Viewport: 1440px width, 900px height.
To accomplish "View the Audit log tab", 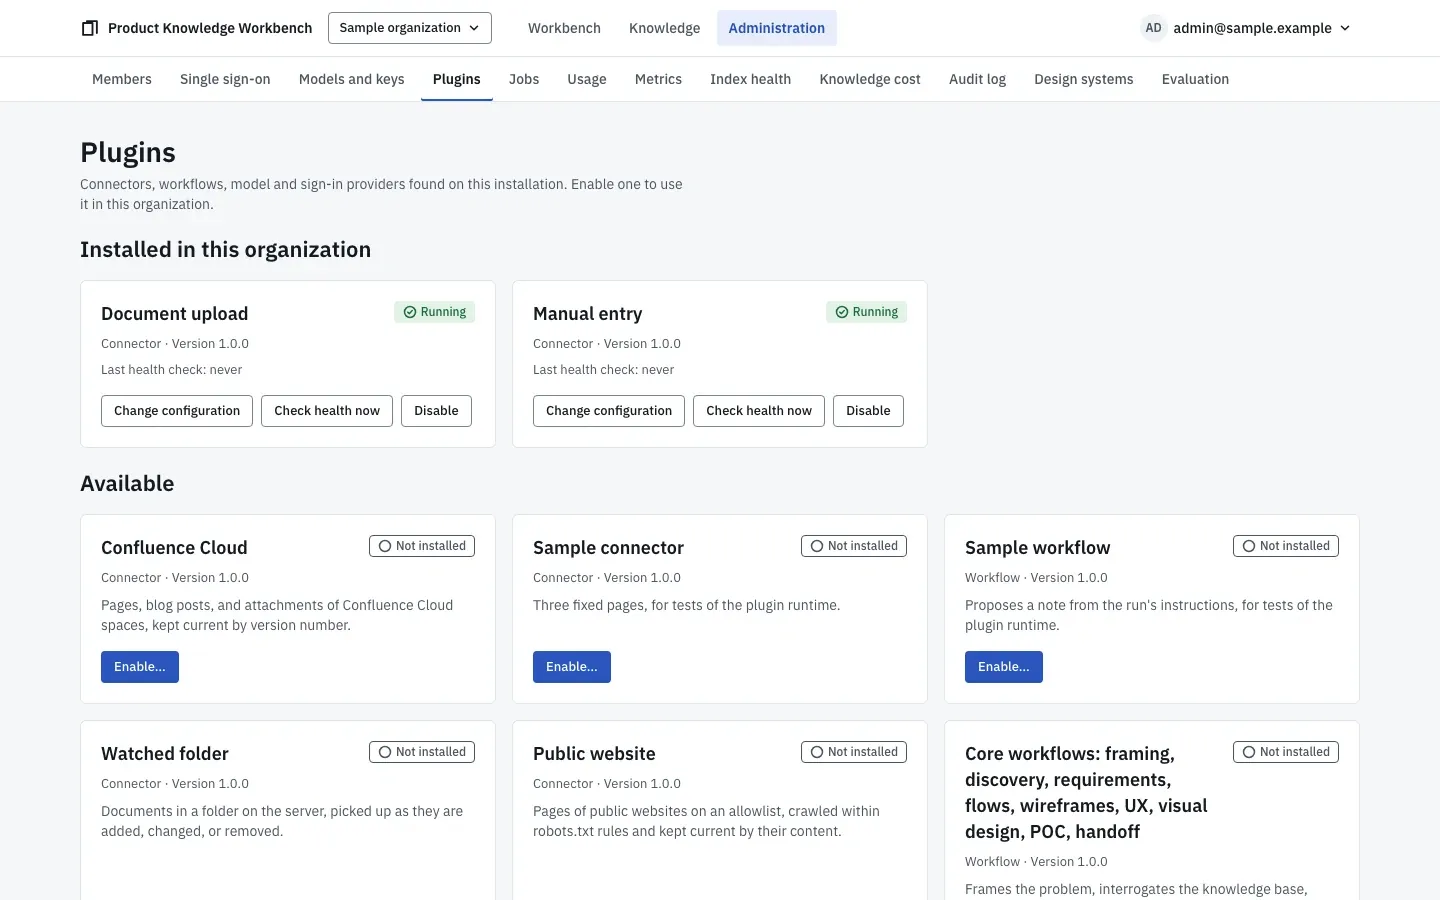I will point(977,79).
